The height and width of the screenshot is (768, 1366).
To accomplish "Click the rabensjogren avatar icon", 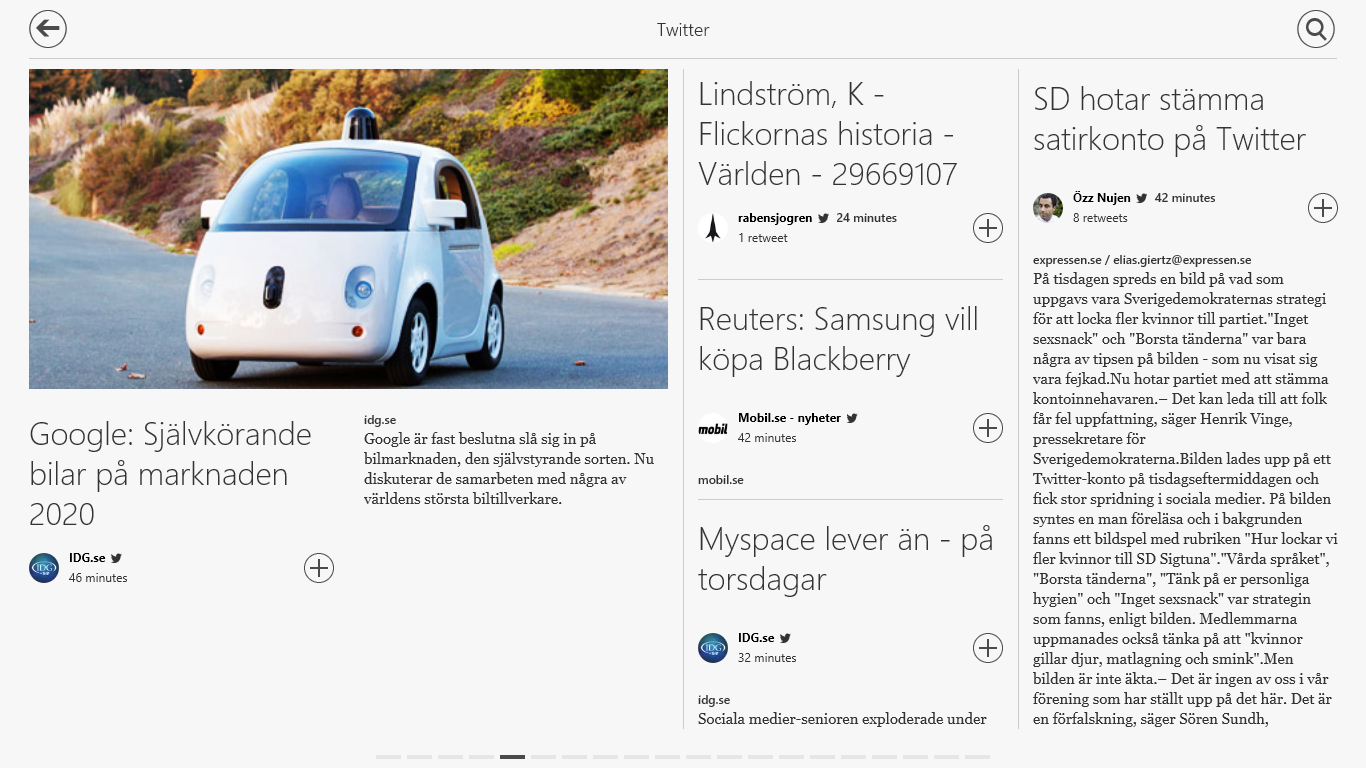I will pos(713,228).
